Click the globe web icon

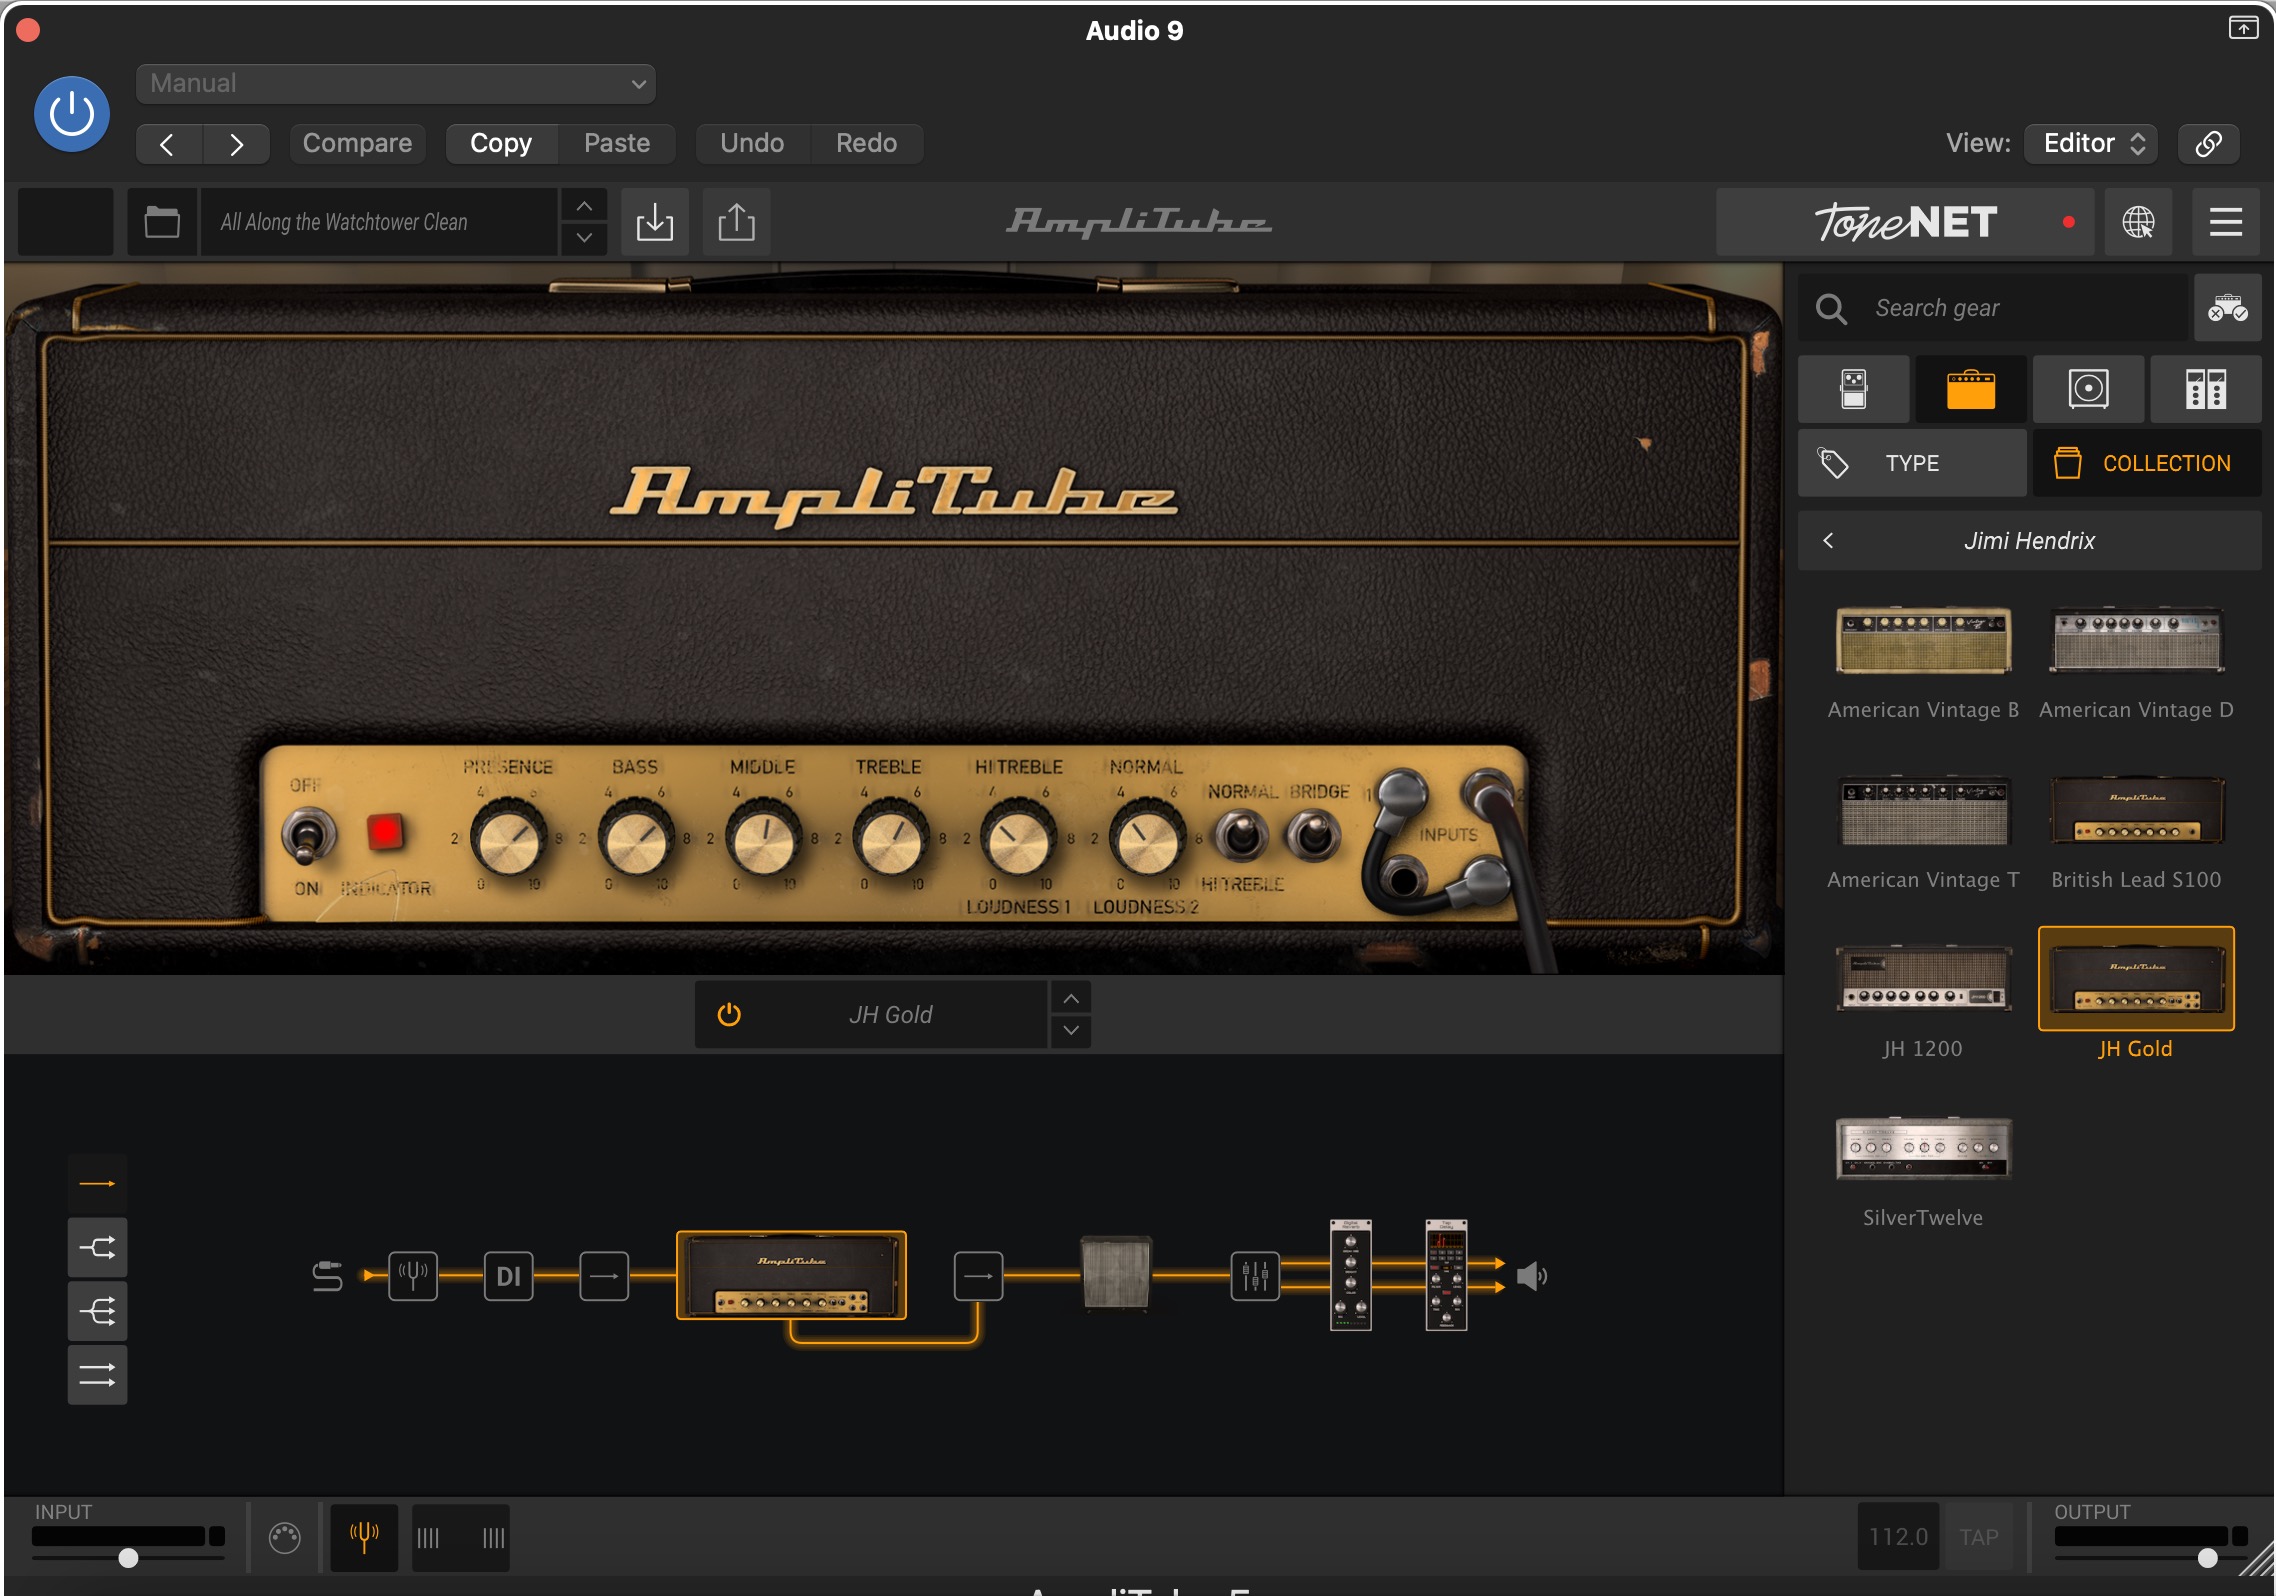[2138, 222]
